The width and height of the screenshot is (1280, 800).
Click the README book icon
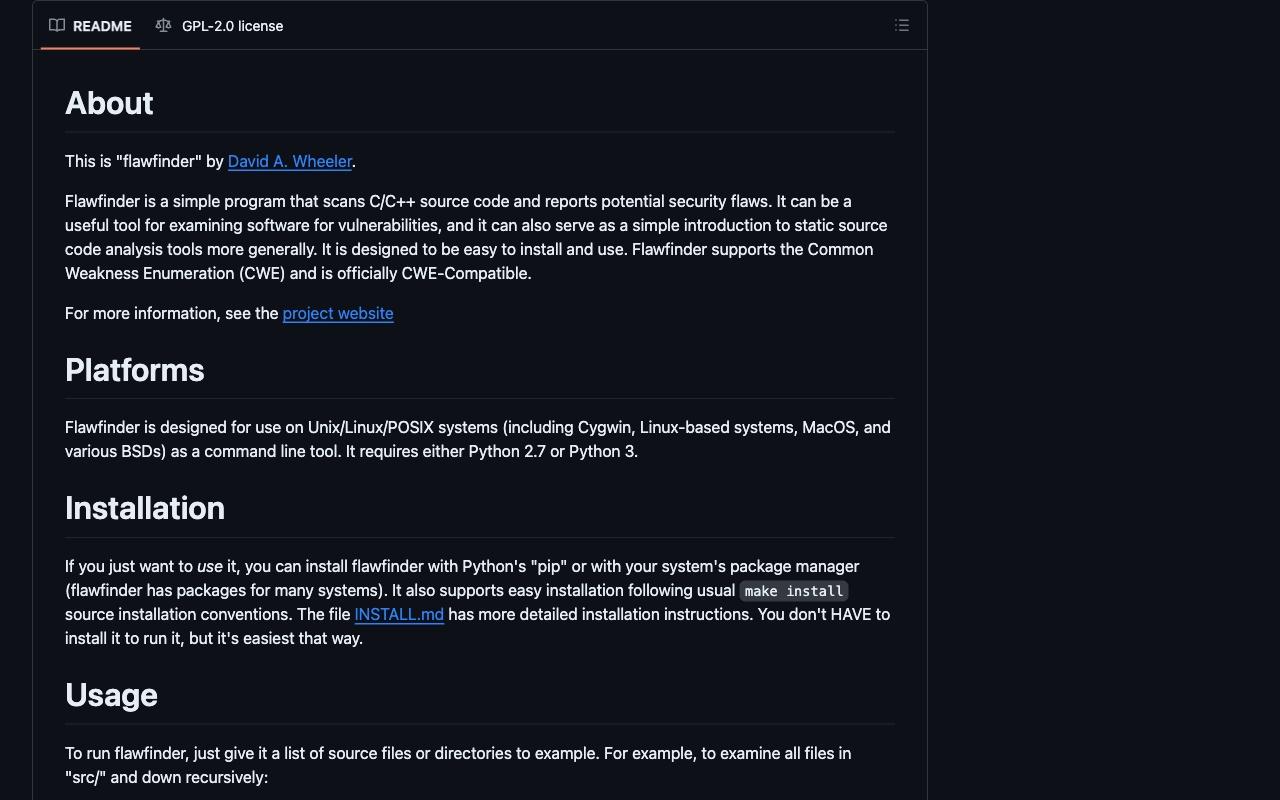pos(57,26)
